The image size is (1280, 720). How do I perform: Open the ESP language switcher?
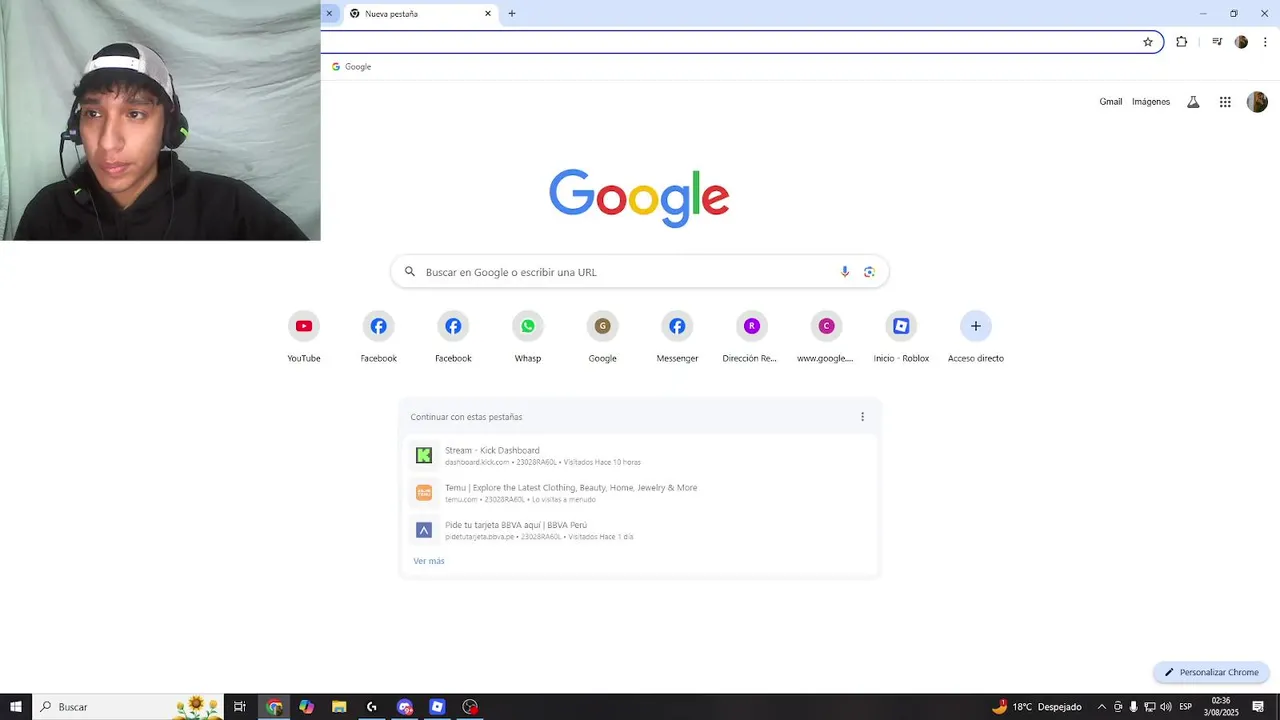1186,707
